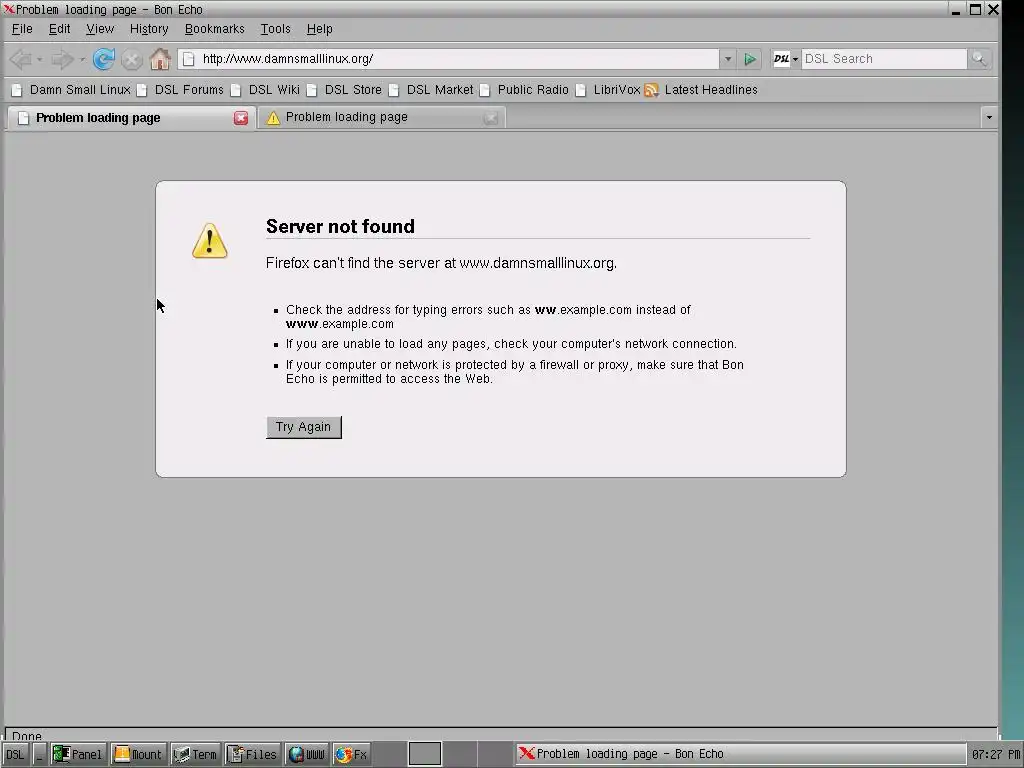Click the Stop loading button
This screenshot has height=768, width=1024.
click(x=132, y=59)
